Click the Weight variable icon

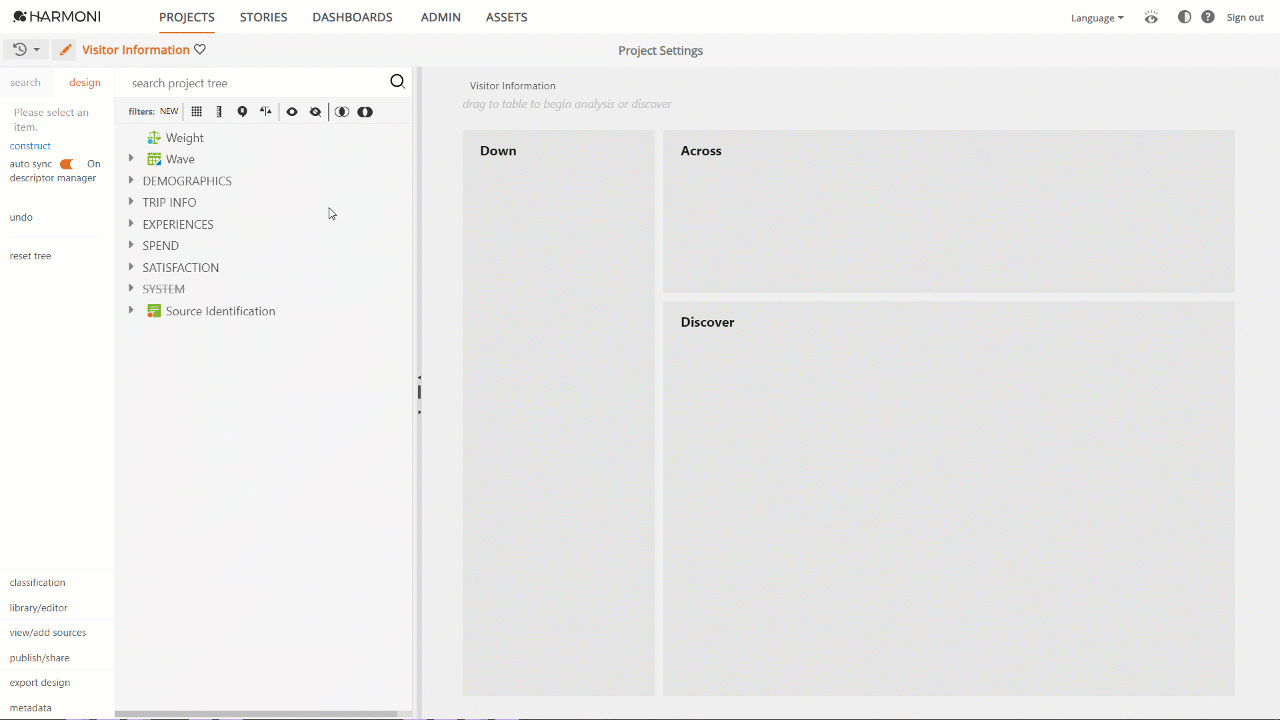tap(154, 138)
